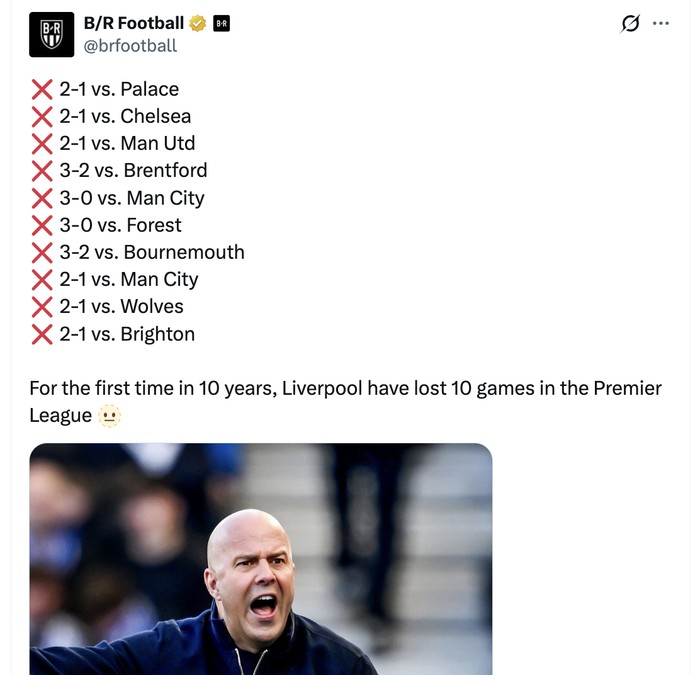Click the red X beside Palace result
The width and height of the screenshot is (700, 675).
[42, 89]
